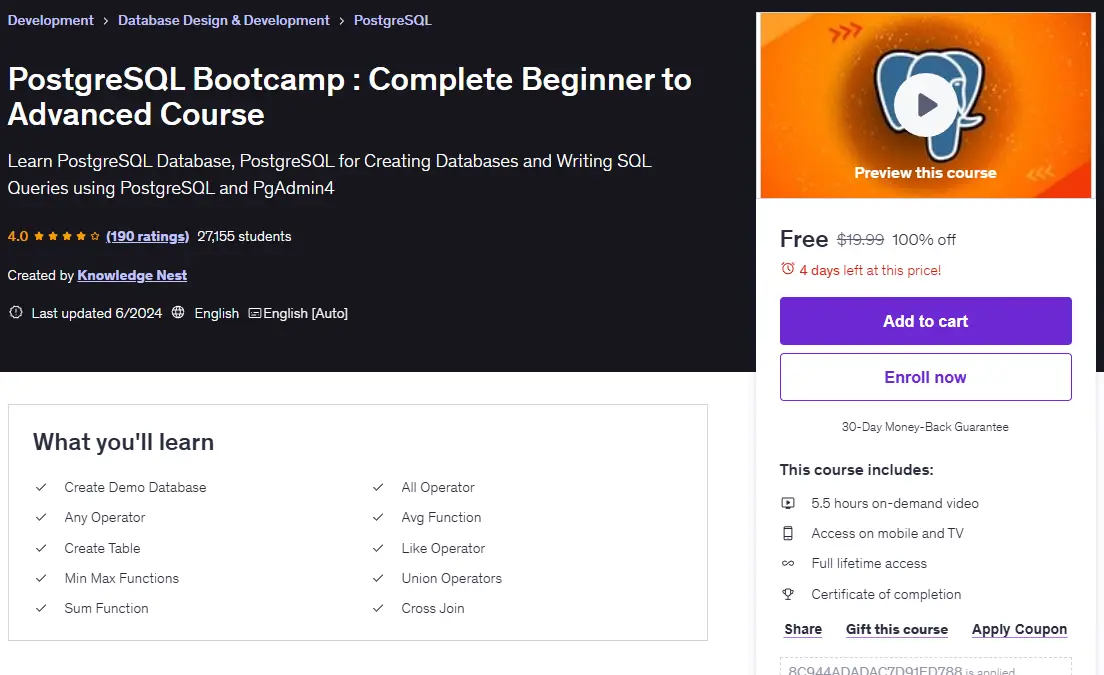1104x675 pixels.
Task: Click the on-demand video icon
Action: pyautogui.click(x=788, y=503)
